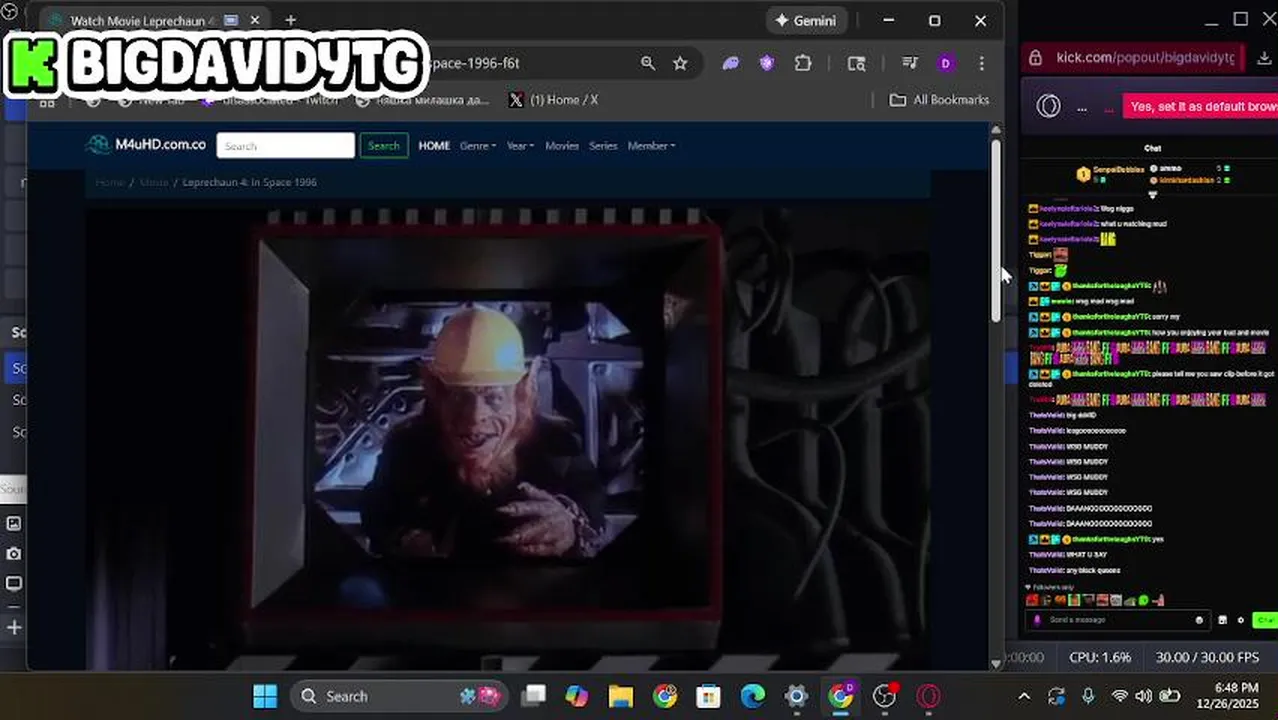Open the purple shield extension icon

(x=767, y=63)
